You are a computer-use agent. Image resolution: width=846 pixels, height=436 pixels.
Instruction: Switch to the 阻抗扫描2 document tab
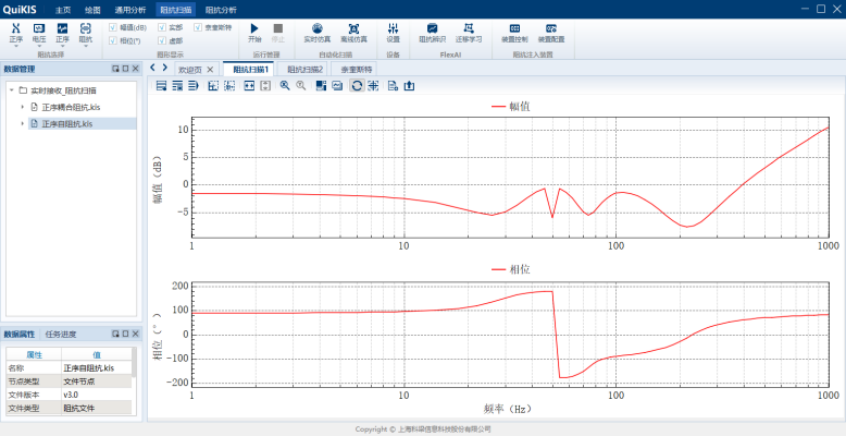click(x=305, y=70)
